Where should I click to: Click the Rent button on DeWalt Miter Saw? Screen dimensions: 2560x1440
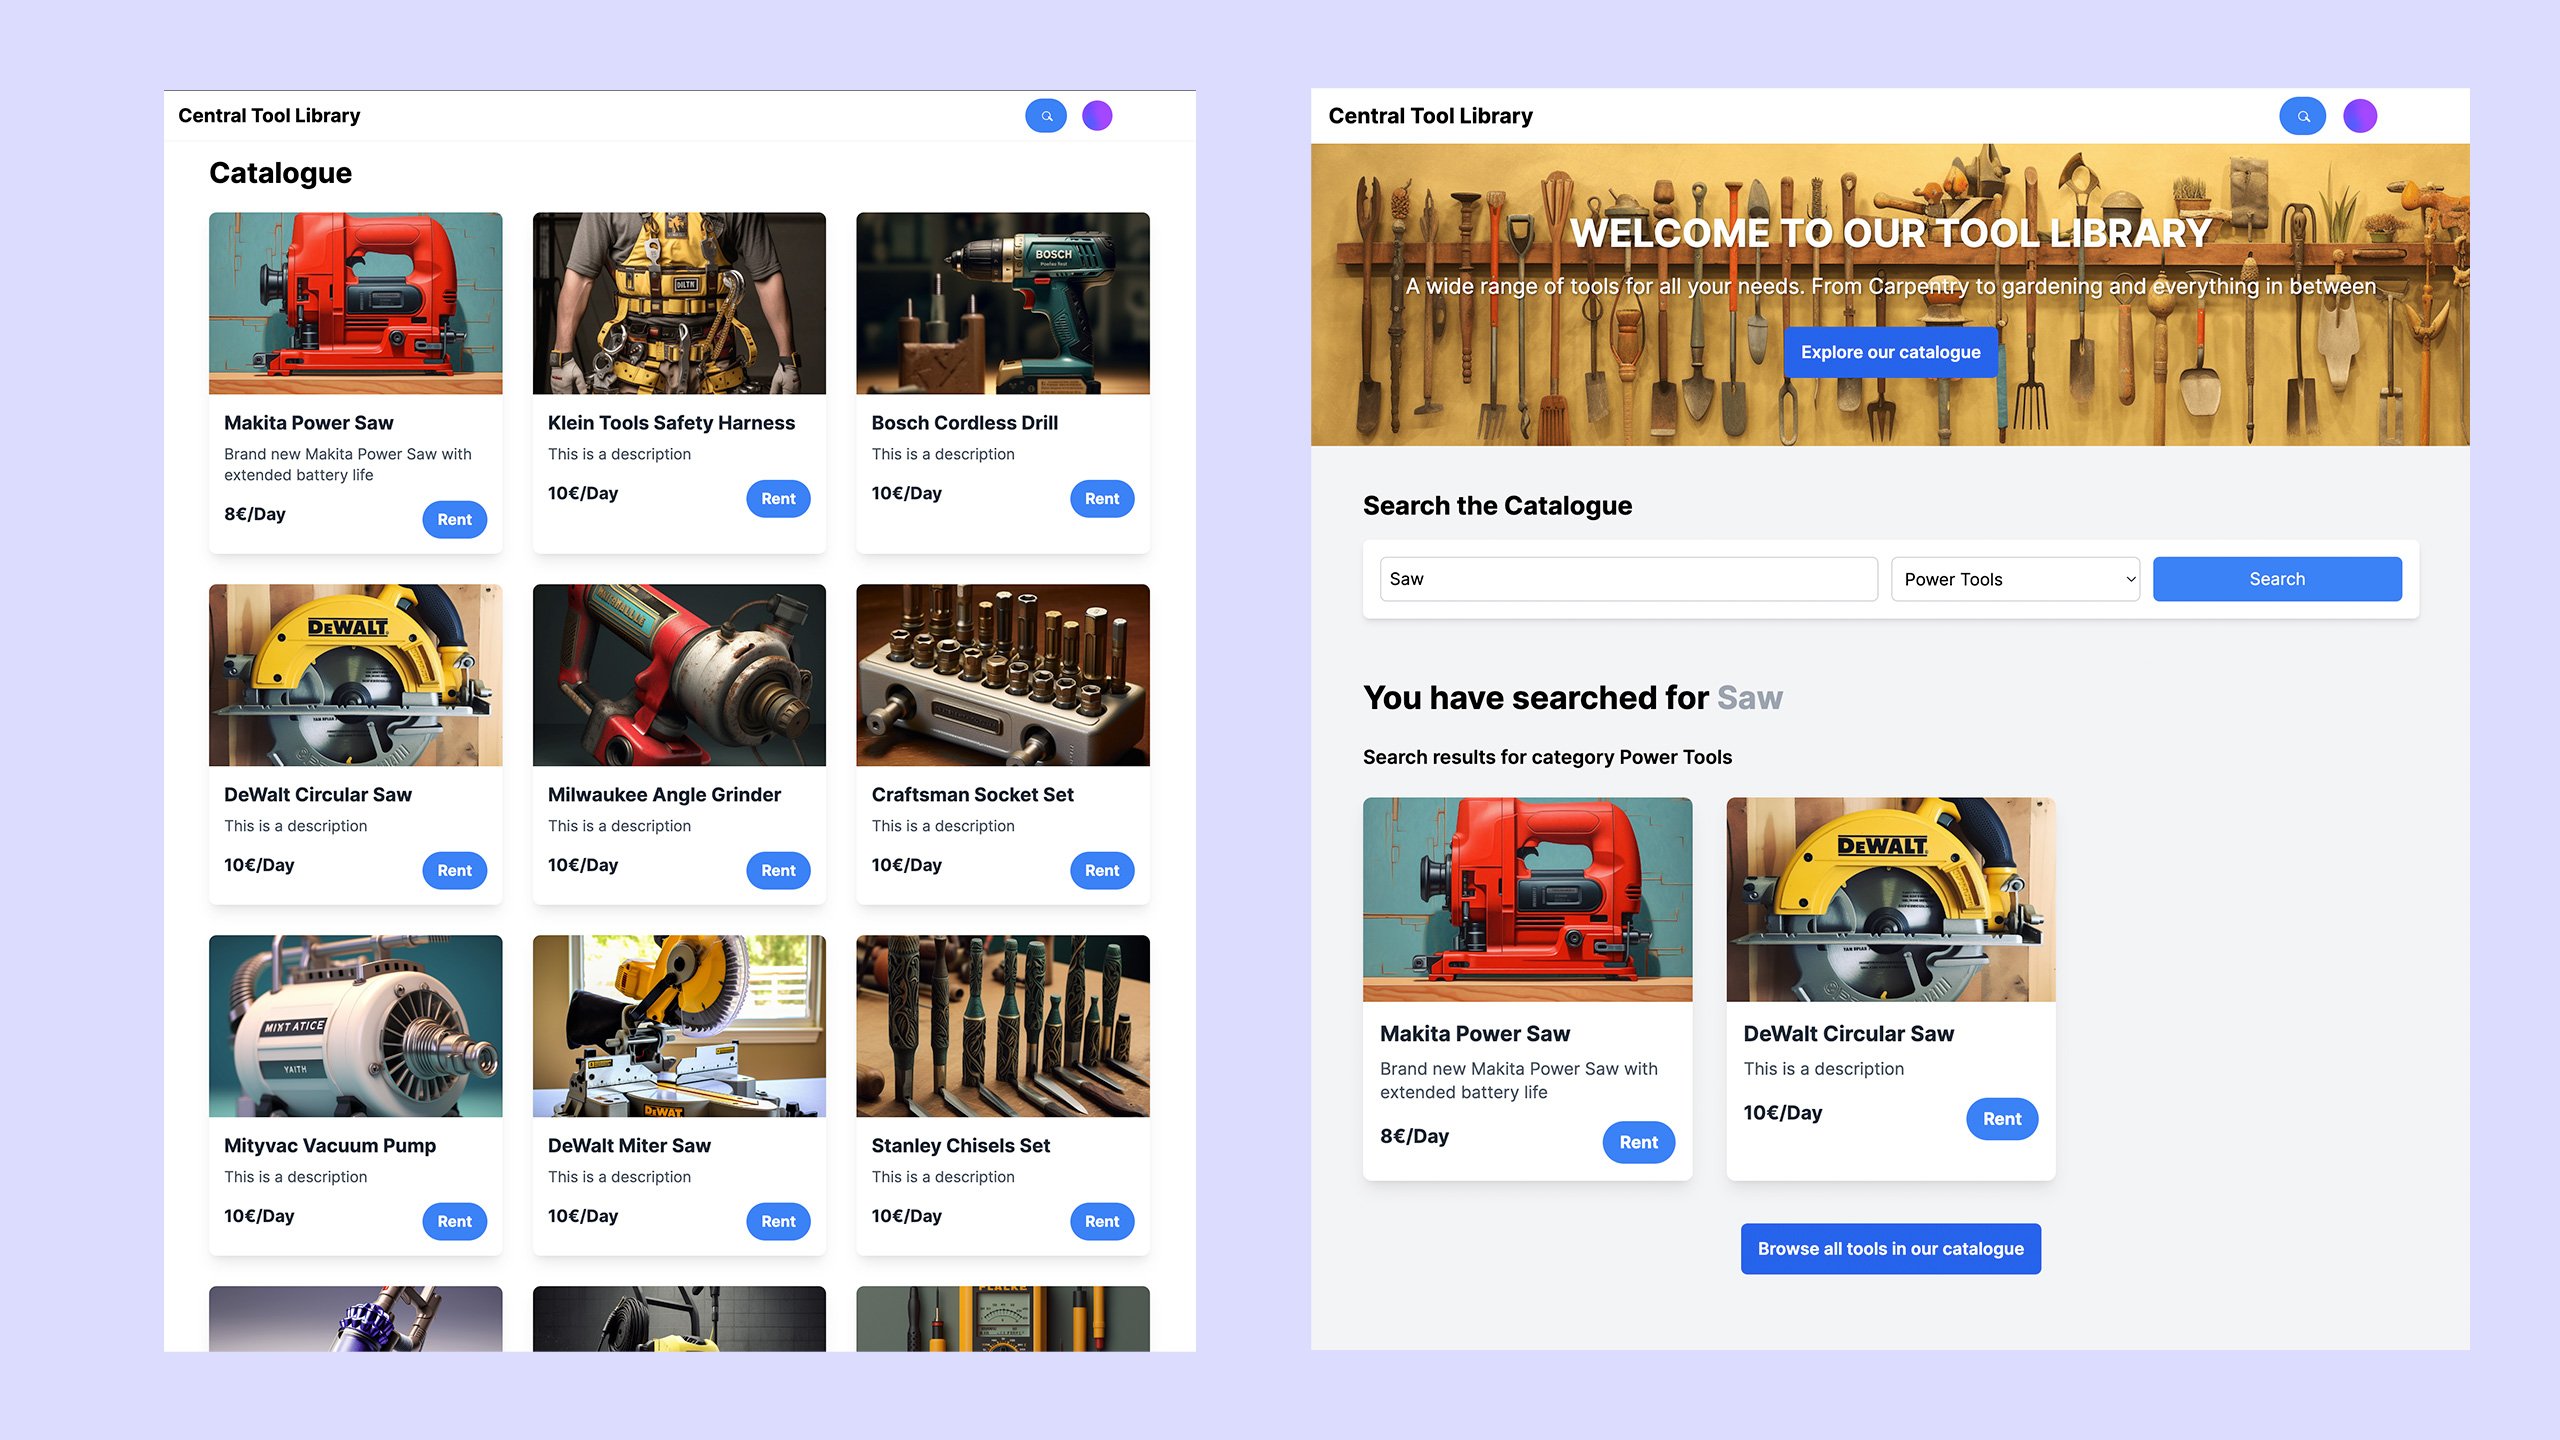click(777, 1220)
